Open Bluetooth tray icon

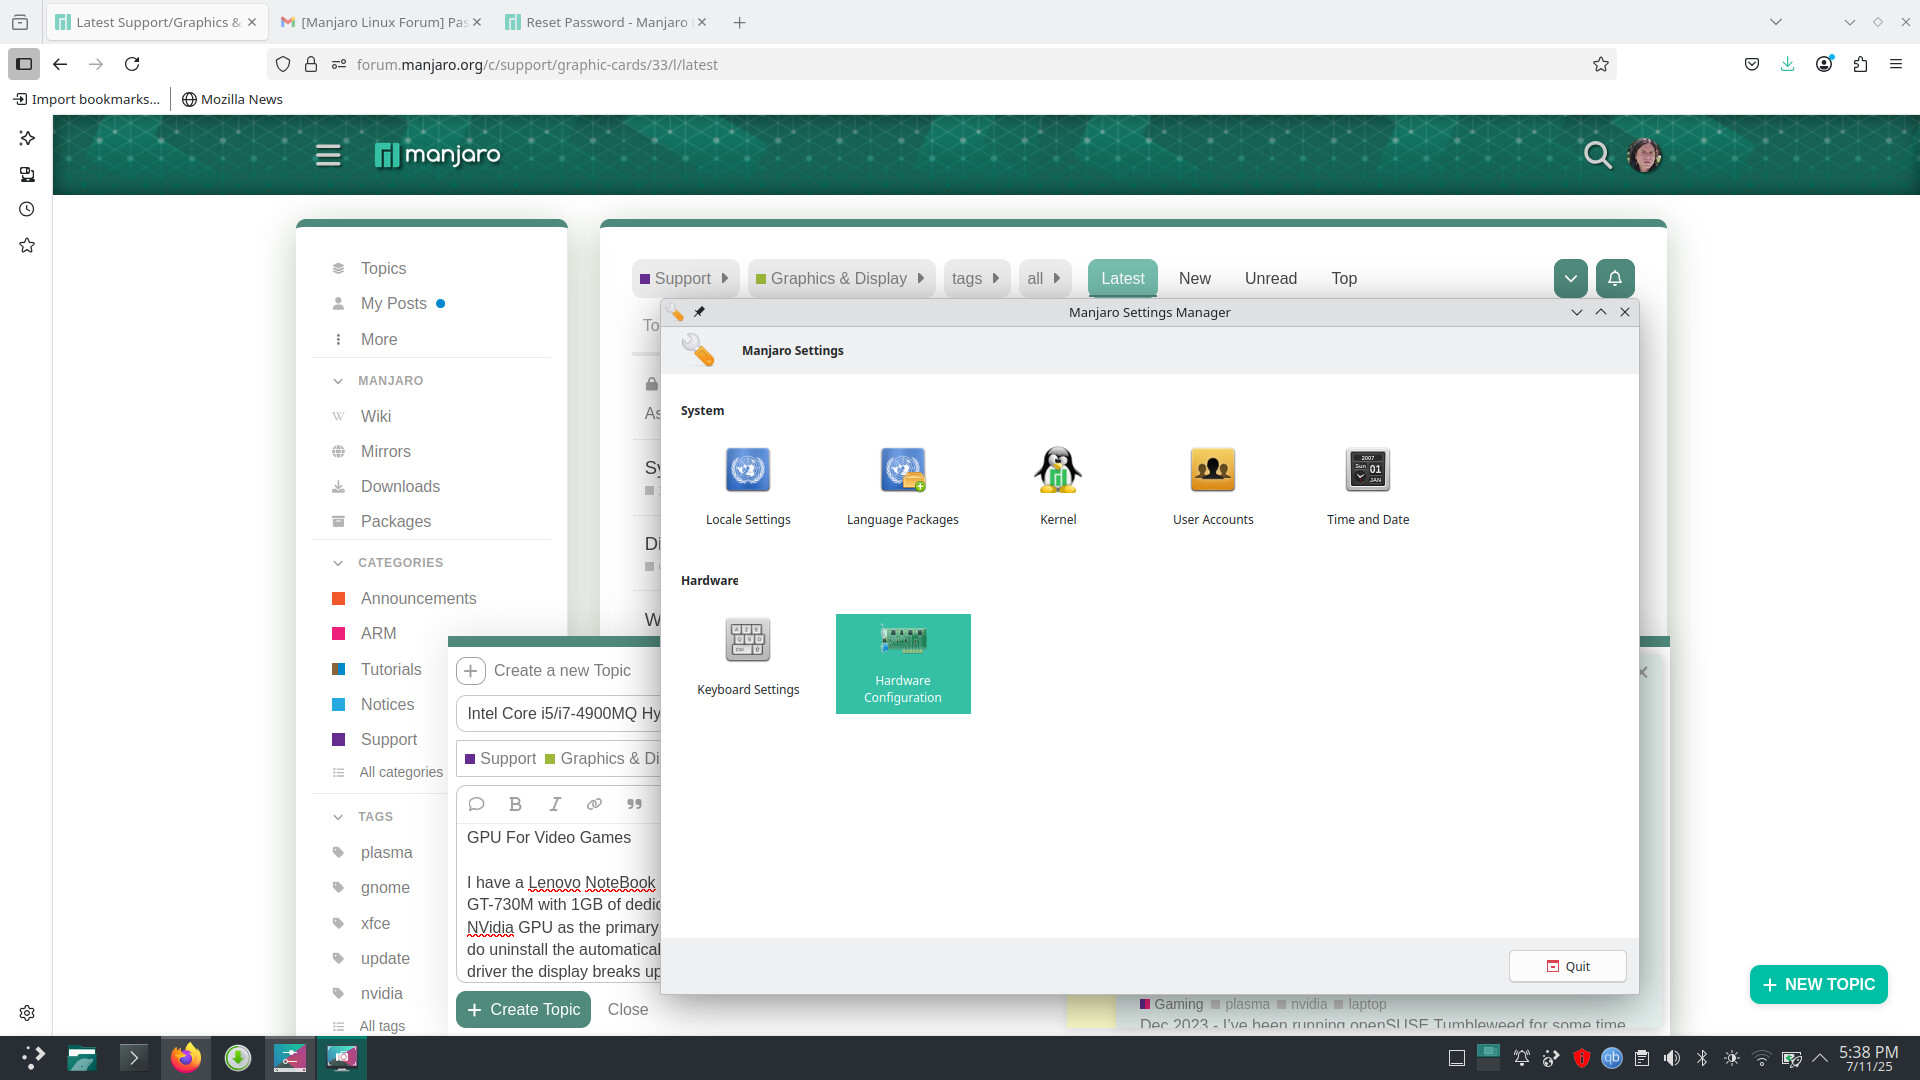[x=1701, y=1058]
